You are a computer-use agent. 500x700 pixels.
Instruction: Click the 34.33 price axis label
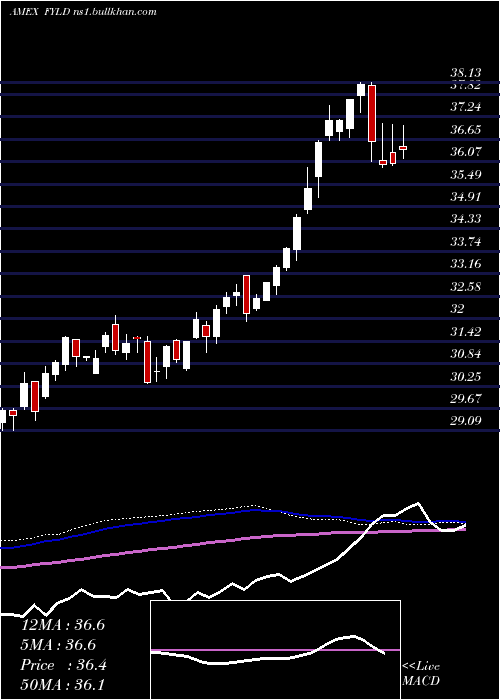click(466, 219)
